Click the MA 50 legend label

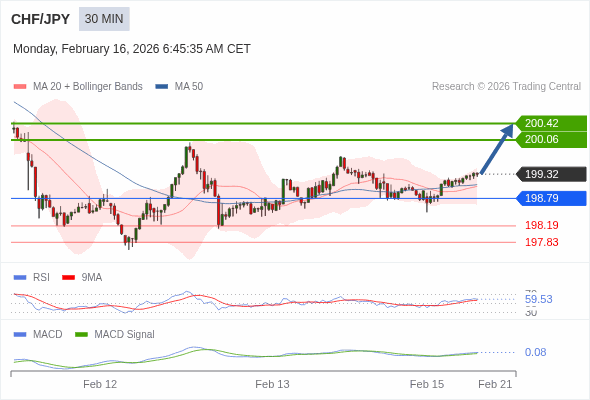click(x=189, y=87)
